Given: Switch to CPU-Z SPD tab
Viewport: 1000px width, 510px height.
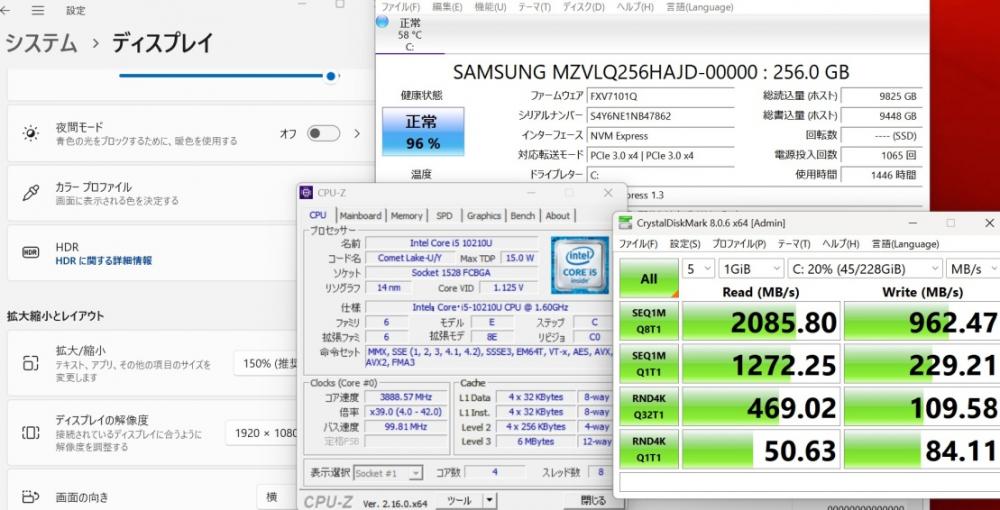Looking at the screenshot, I should point(445,215).
